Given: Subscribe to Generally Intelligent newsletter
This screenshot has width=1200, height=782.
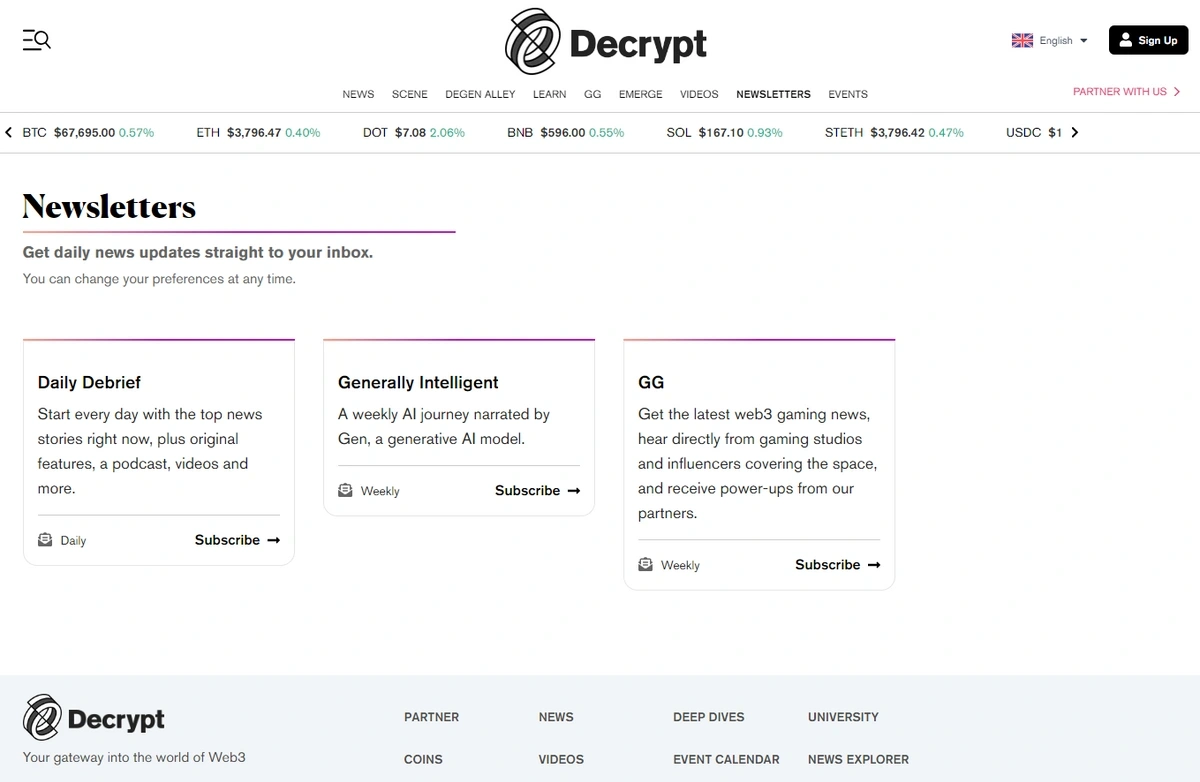Looking at the screenshot, I should [x=537, y=490].
